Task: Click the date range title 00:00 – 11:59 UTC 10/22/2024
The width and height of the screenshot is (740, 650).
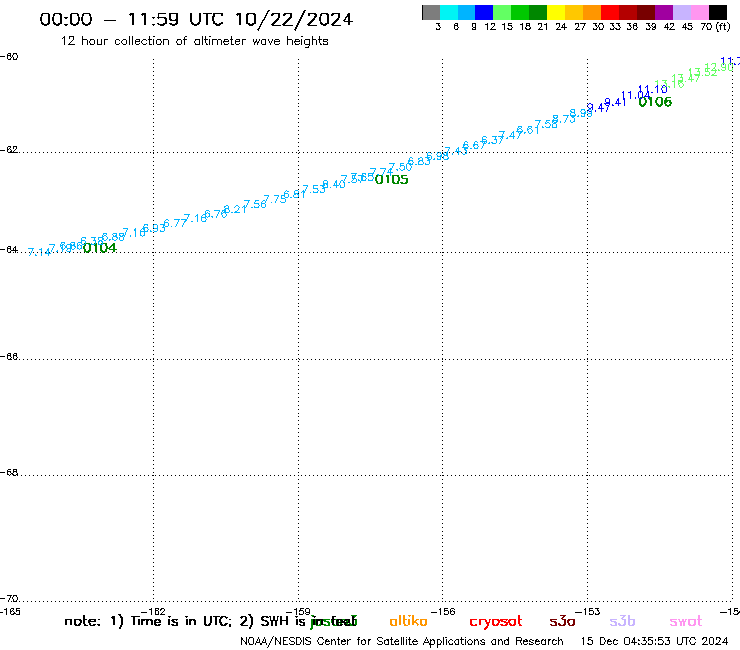Action: point(196,19)
